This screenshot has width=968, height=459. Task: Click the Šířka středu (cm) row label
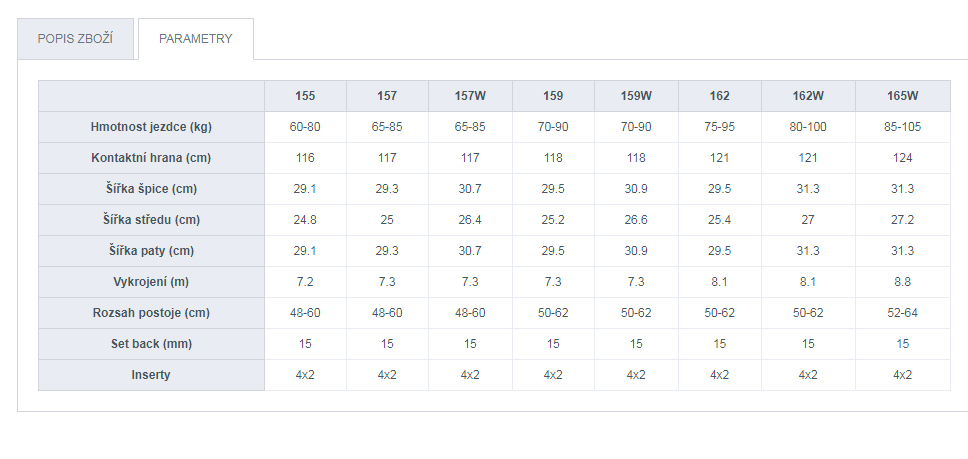[x=151, y=220]
